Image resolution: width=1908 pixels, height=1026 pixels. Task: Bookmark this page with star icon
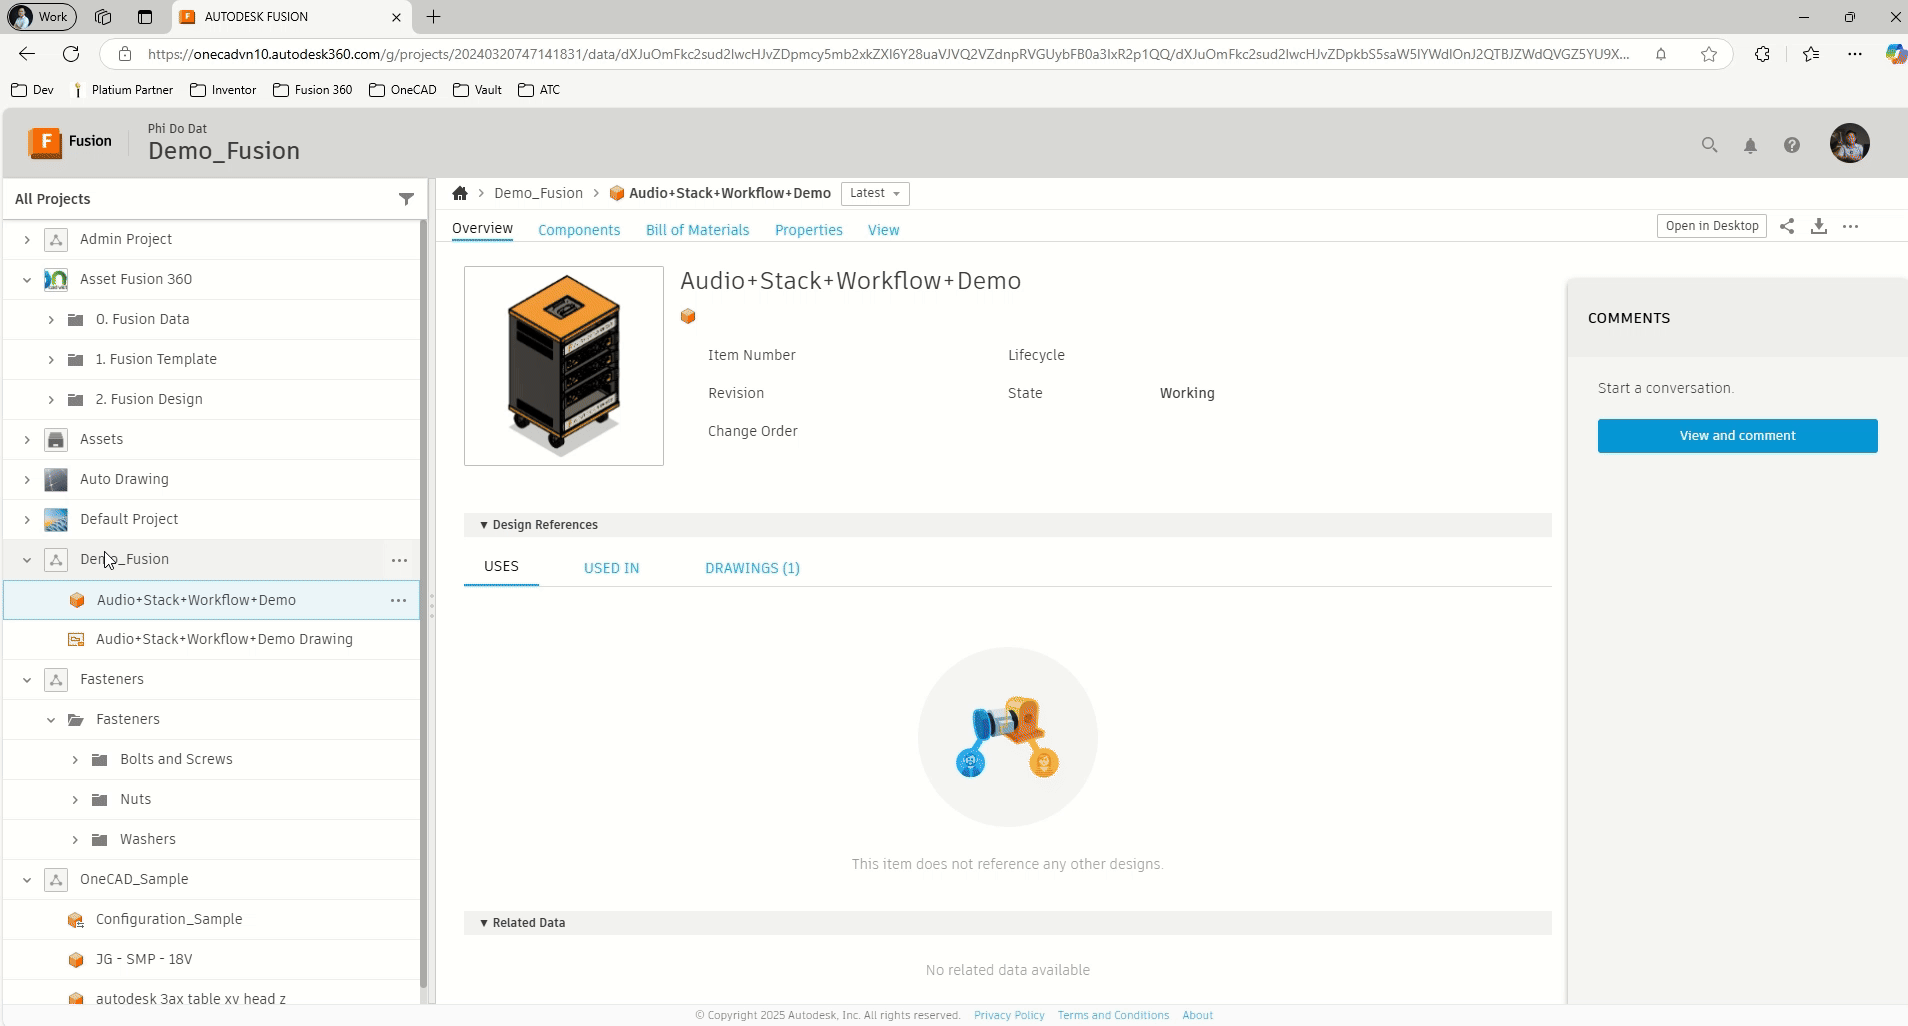pyautogui.click(x=1709, y=54)
